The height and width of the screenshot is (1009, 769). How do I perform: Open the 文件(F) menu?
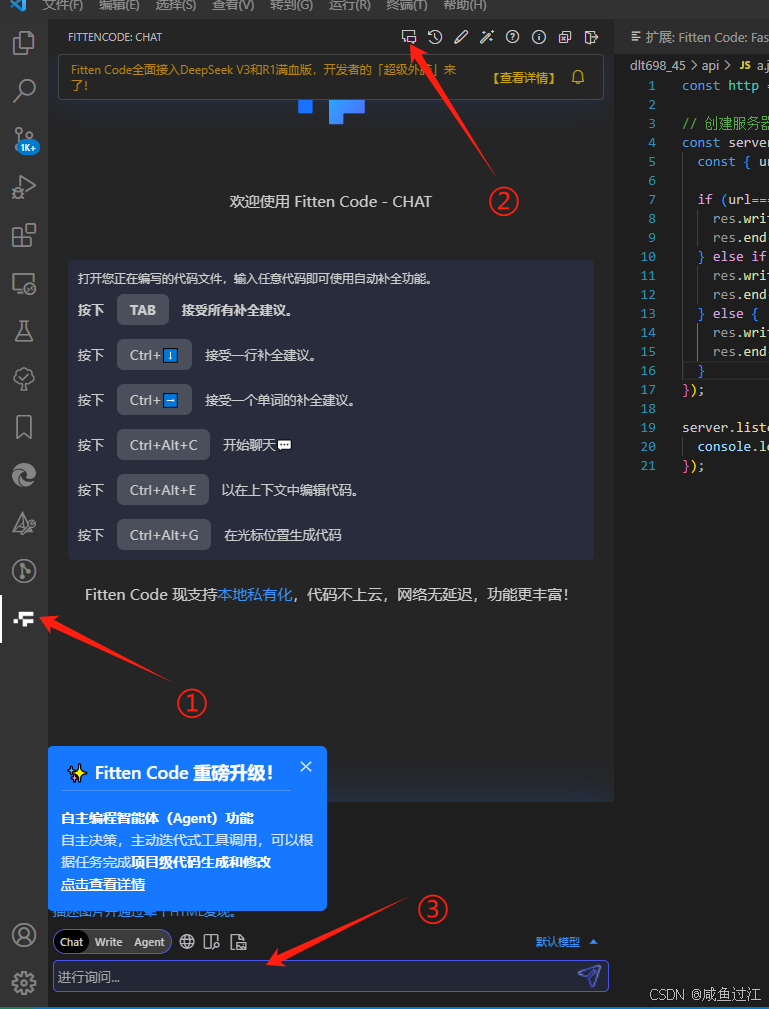62,5
